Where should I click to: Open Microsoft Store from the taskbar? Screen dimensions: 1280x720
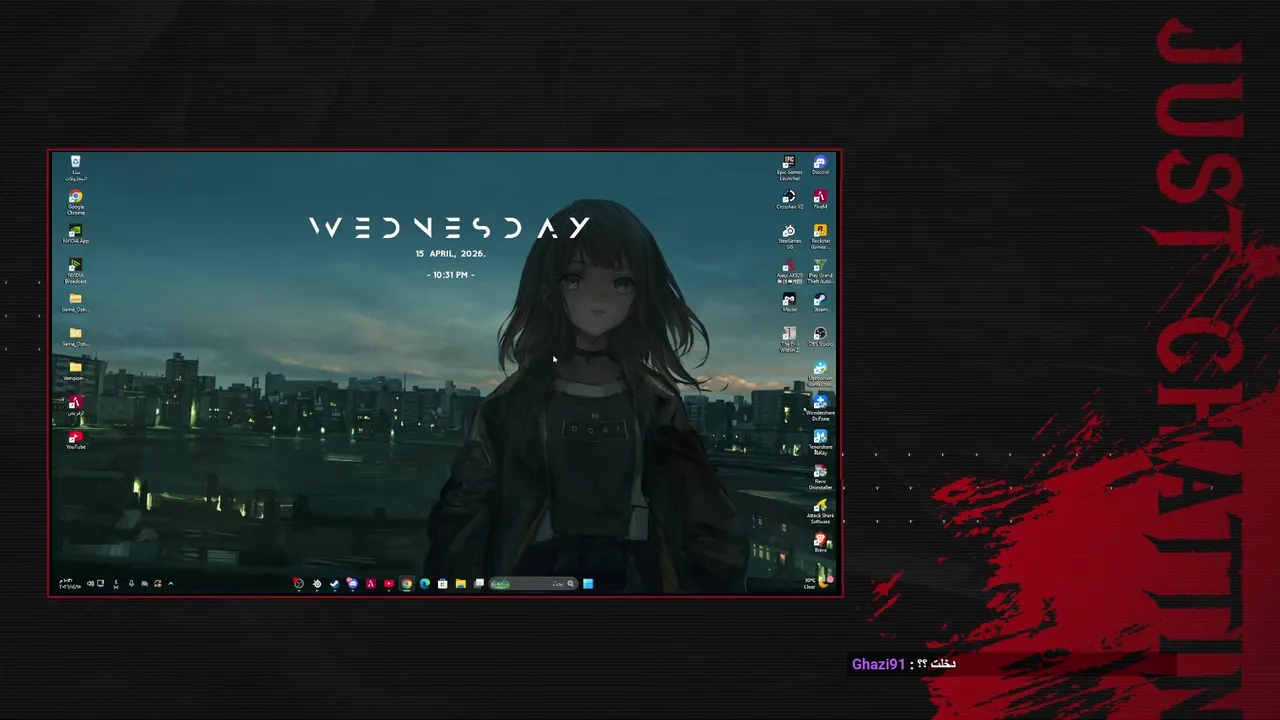(x=442, y=584)
